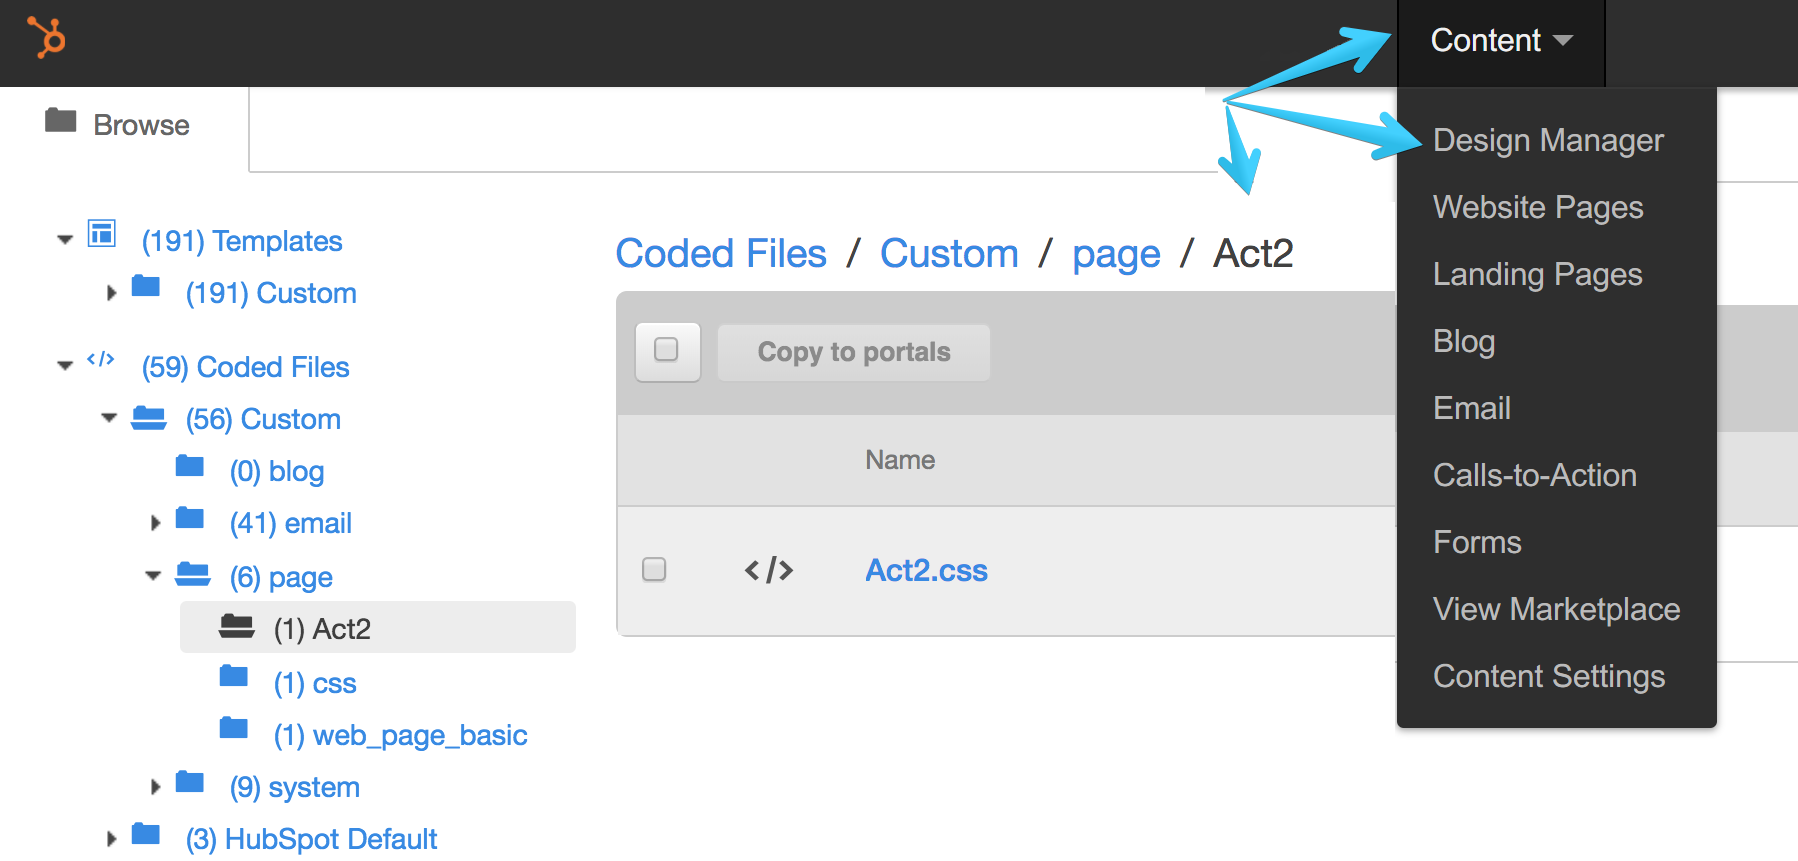1798x861 pixels.
Task: Go to Coded Files breadcrumb
Action: tap(721, 253)
